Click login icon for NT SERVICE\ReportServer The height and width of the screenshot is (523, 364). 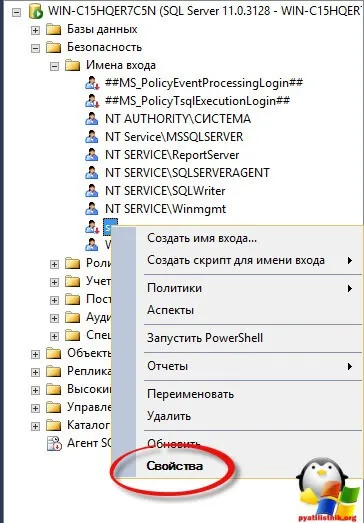pyautogui.click(x=91, y=155)
